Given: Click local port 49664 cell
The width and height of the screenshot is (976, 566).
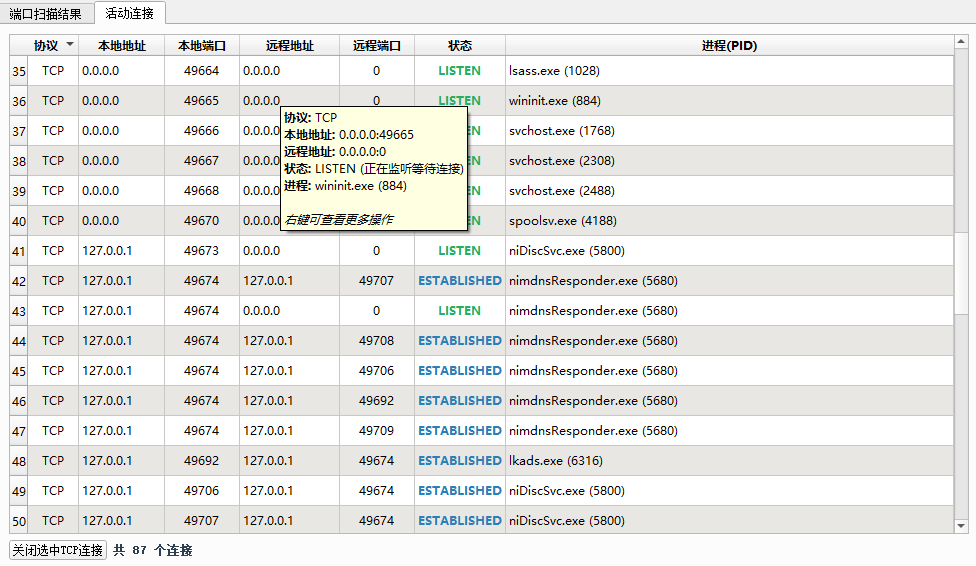Looking at the screenshot, I should [202, 71].
